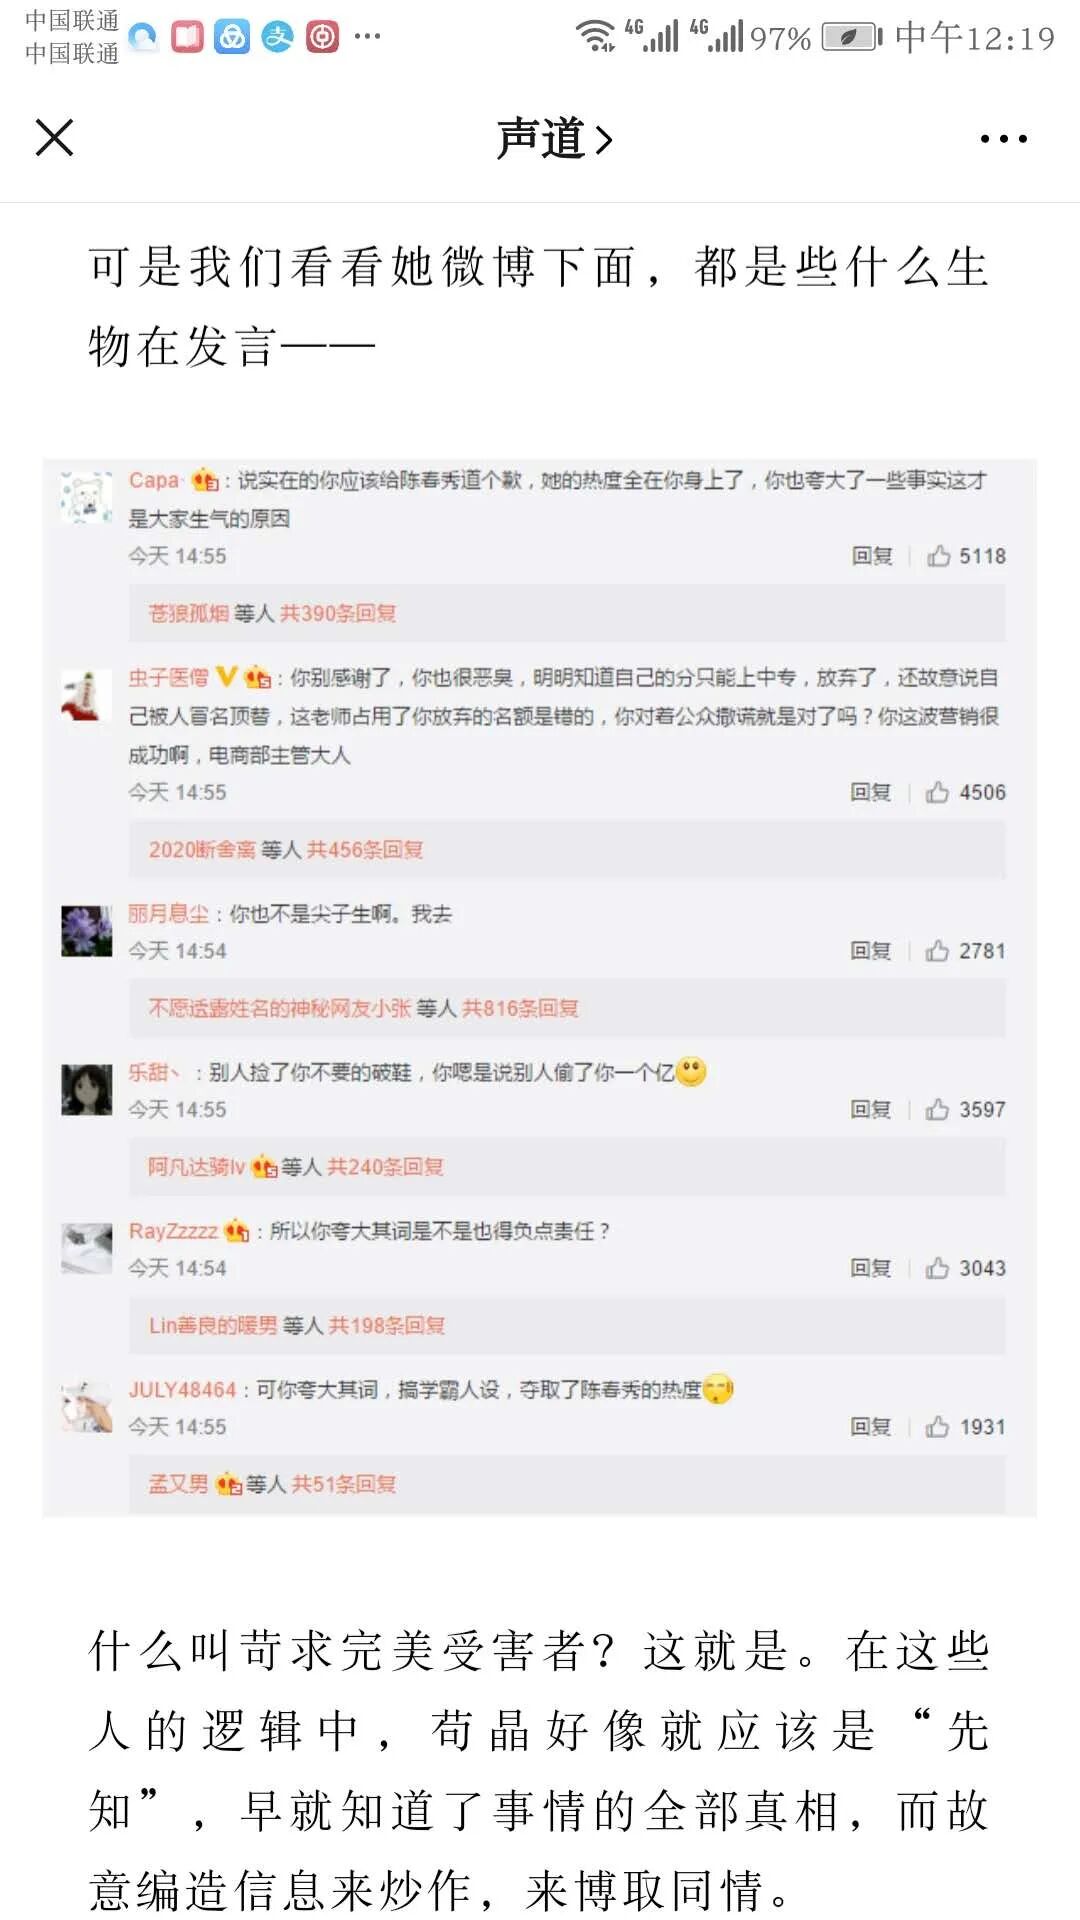Open the three-dot more options menu
This screenshot has height=1920, width=1080.
[1003, 139]
